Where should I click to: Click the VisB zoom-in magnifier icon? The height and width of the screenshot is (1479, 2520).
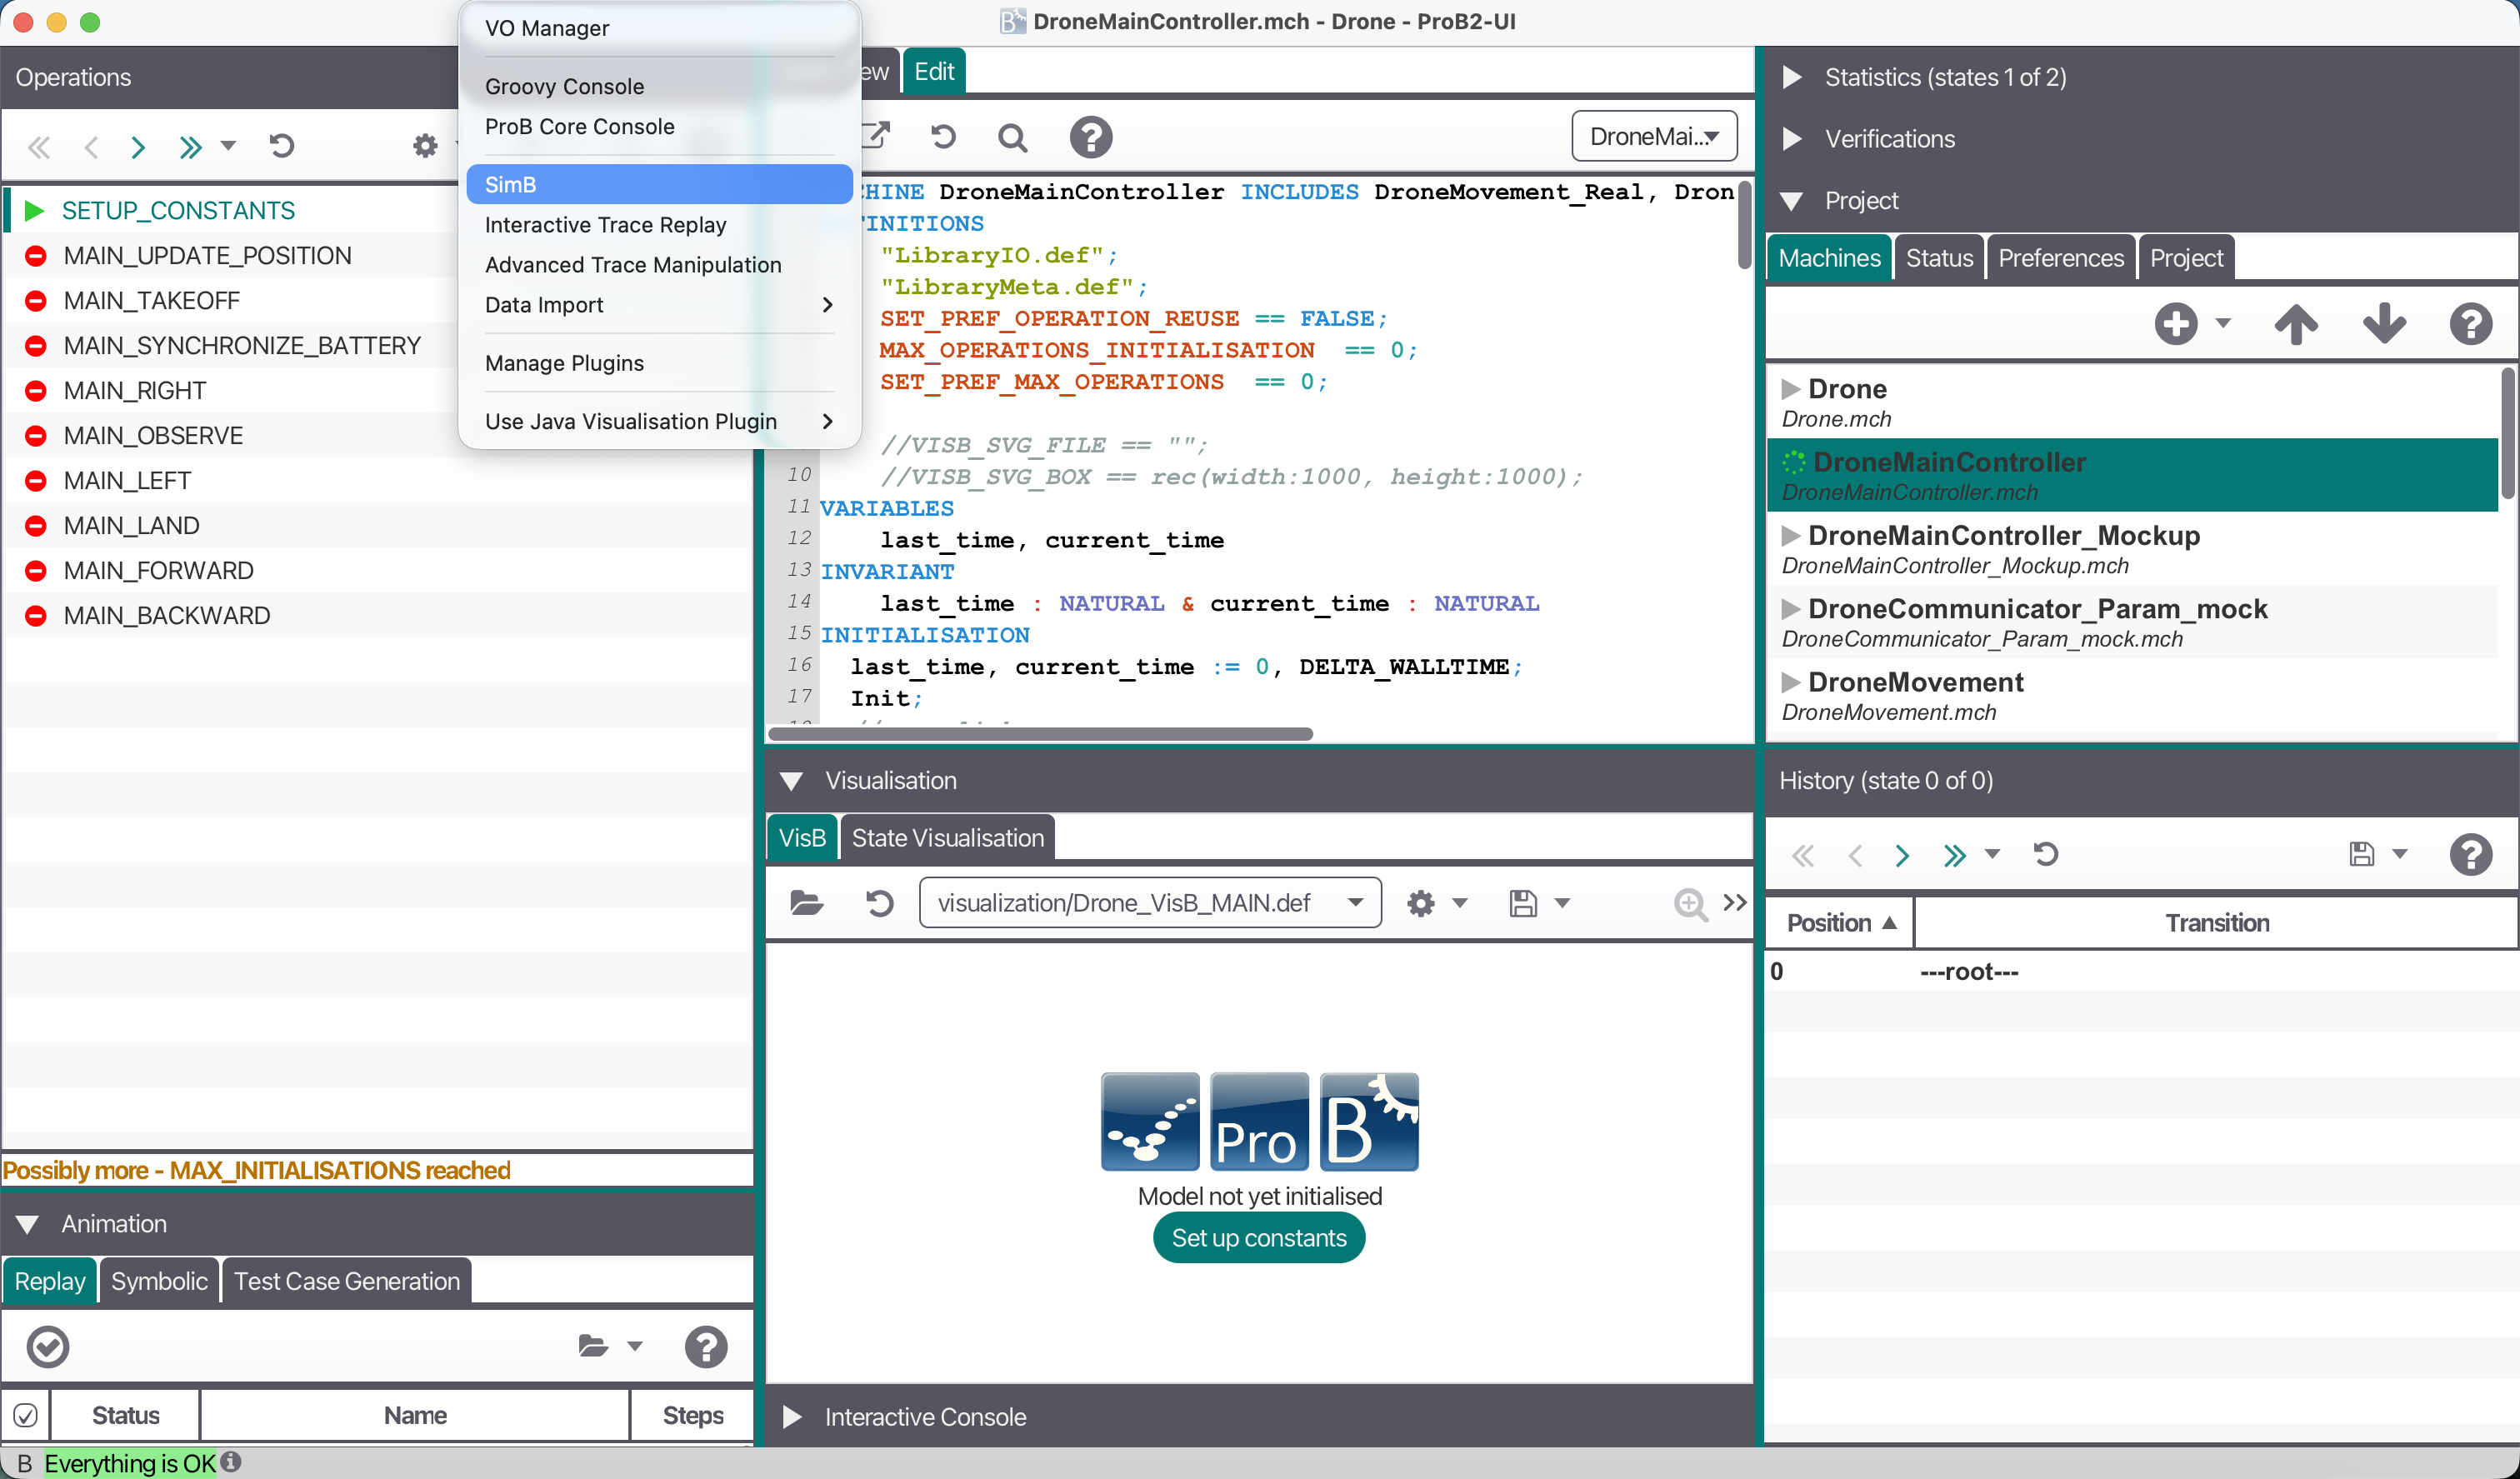(1689, 904)
